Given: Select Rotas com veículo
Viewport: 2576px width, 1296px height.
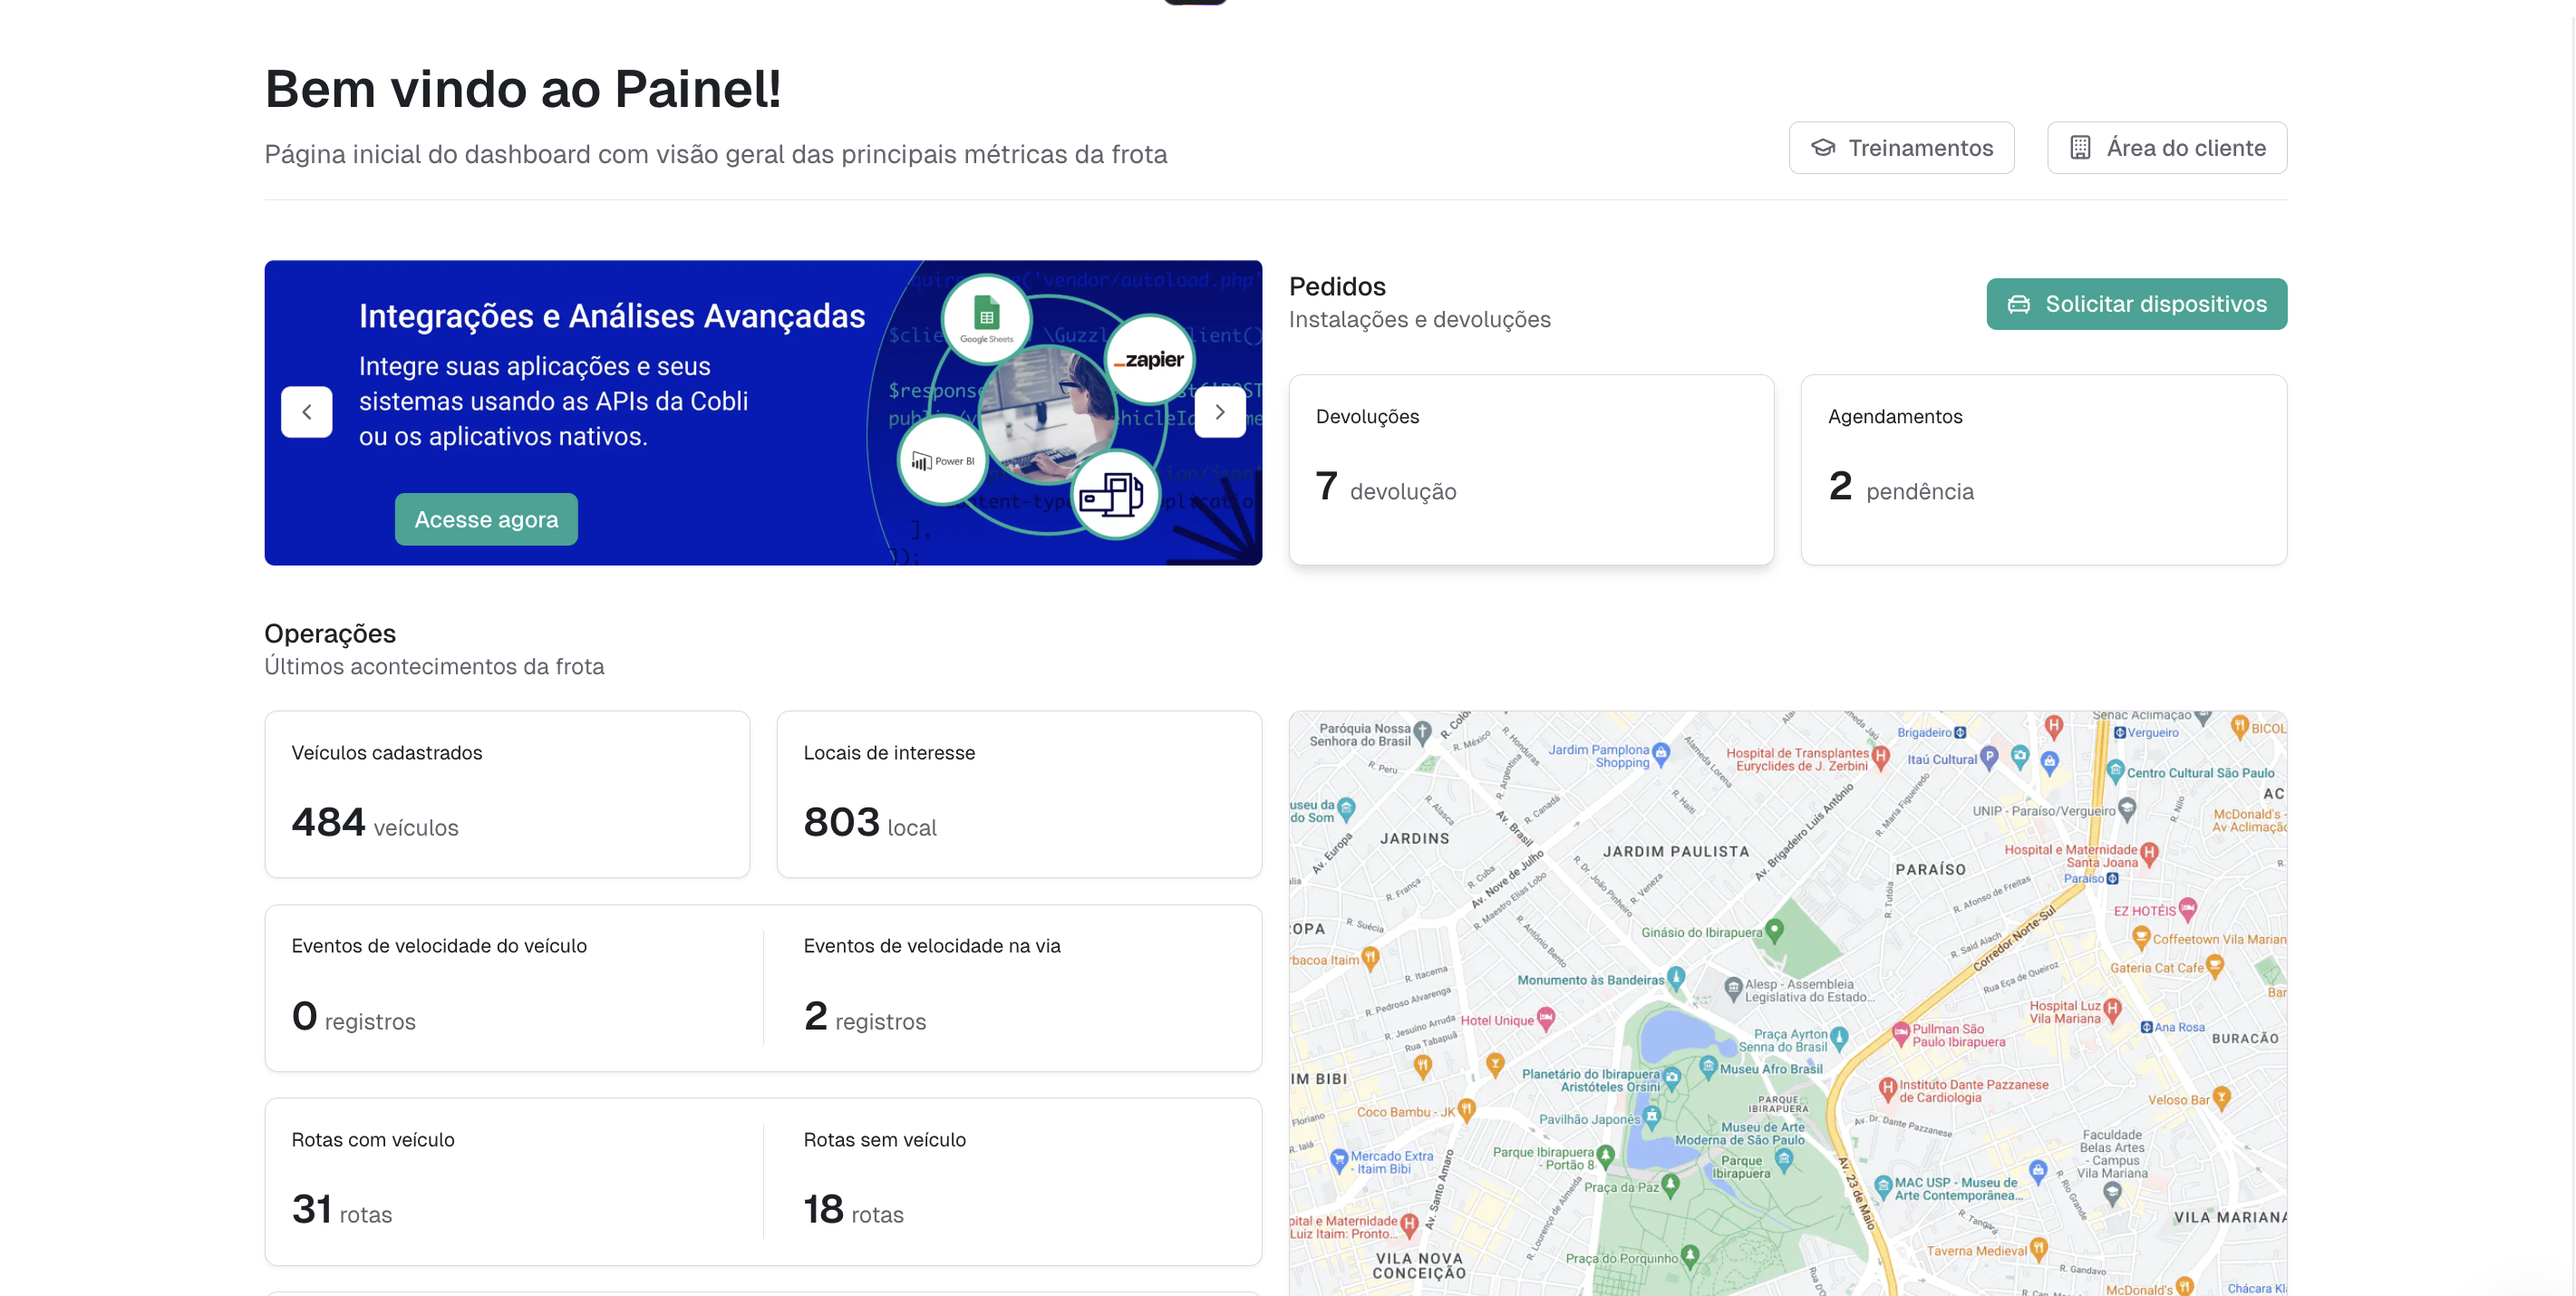Looking at the screenshot, I should (x=514, y=1182).
